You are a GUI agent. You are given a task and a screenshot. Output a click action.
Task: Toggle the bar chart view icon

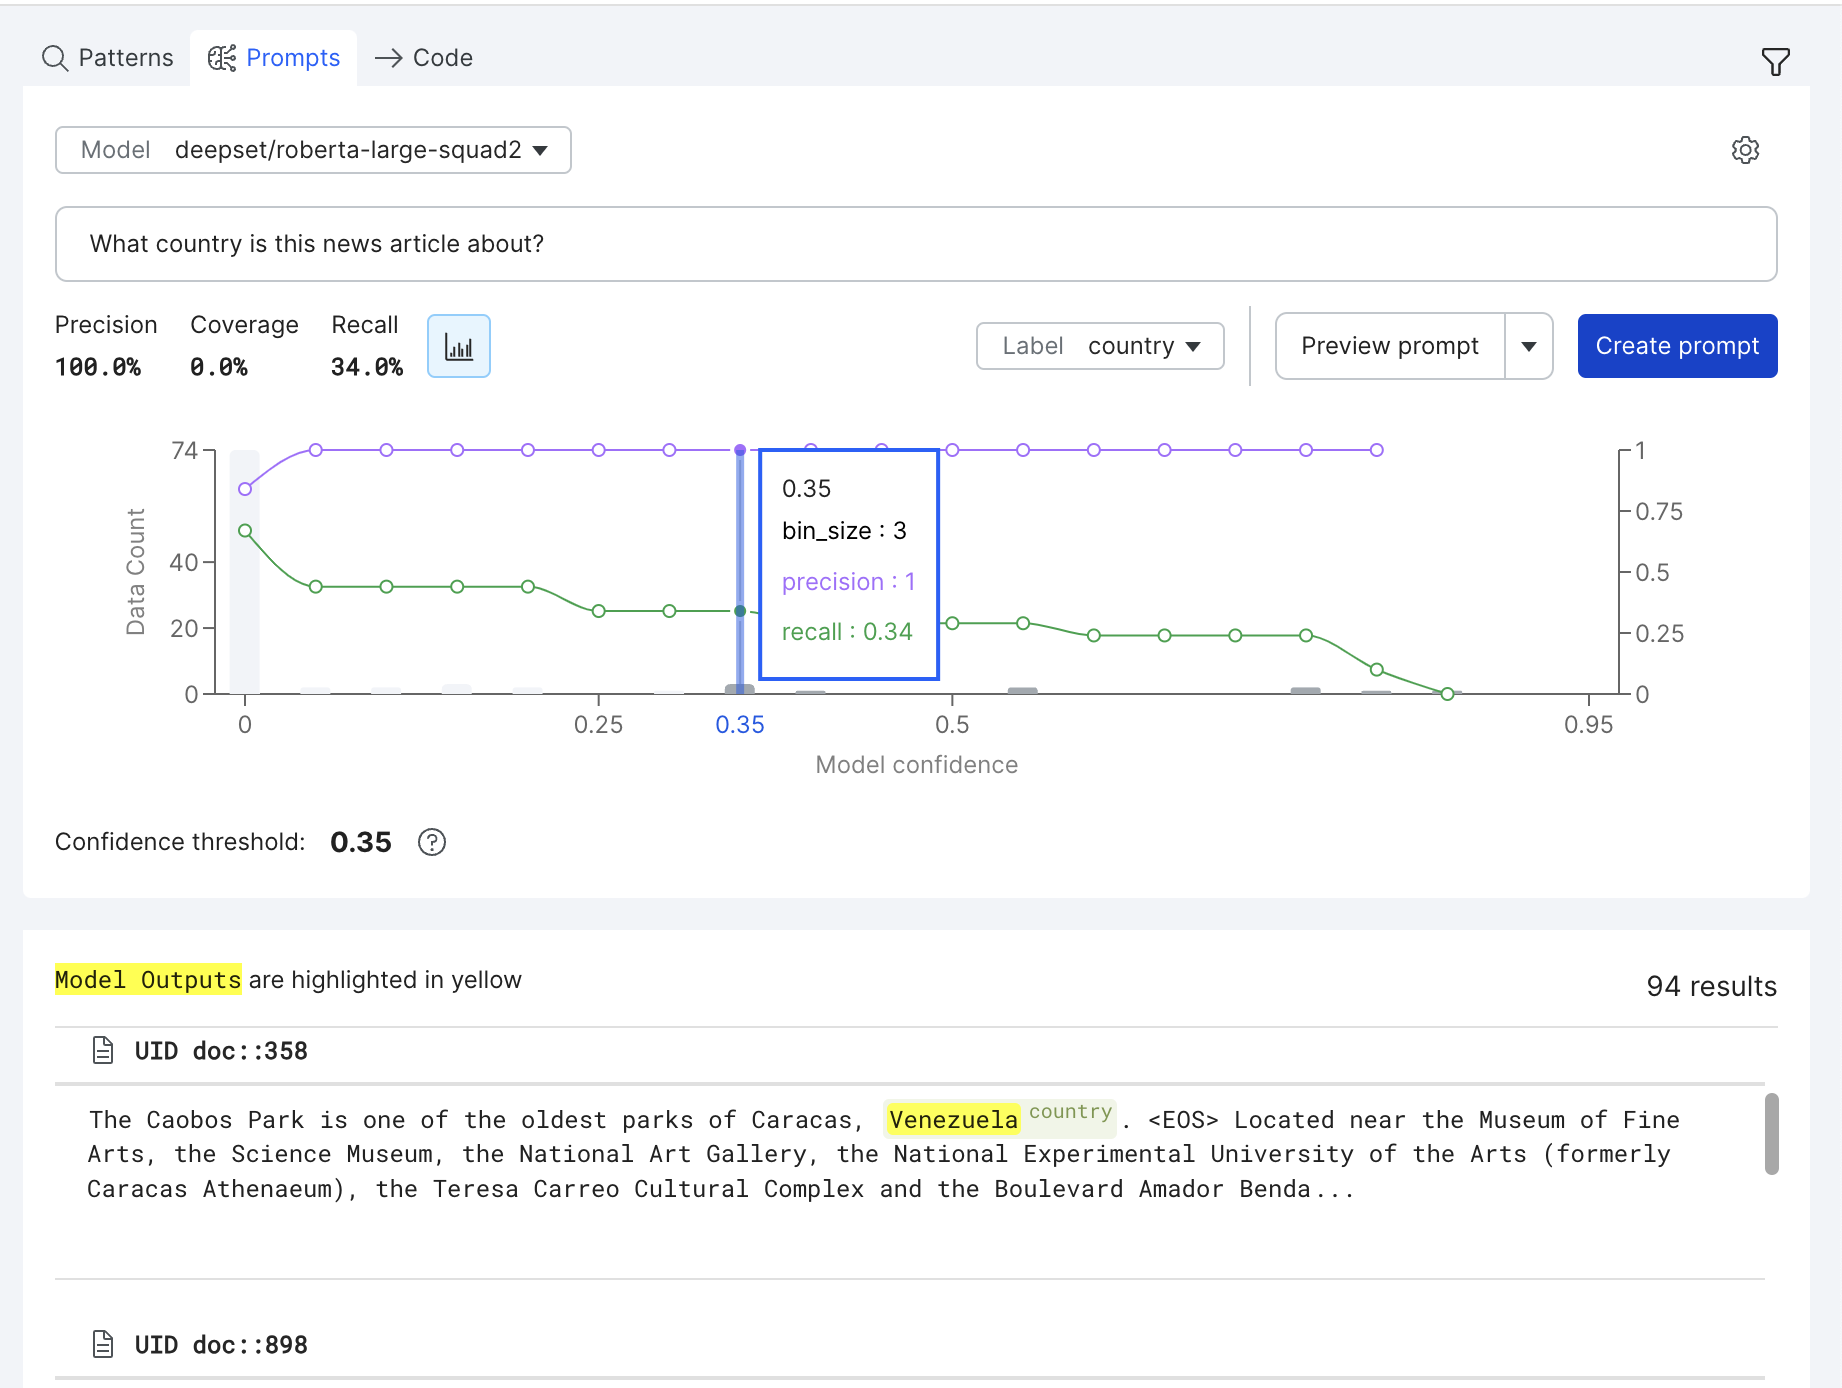pyautogui.click(x=459, y=346)
